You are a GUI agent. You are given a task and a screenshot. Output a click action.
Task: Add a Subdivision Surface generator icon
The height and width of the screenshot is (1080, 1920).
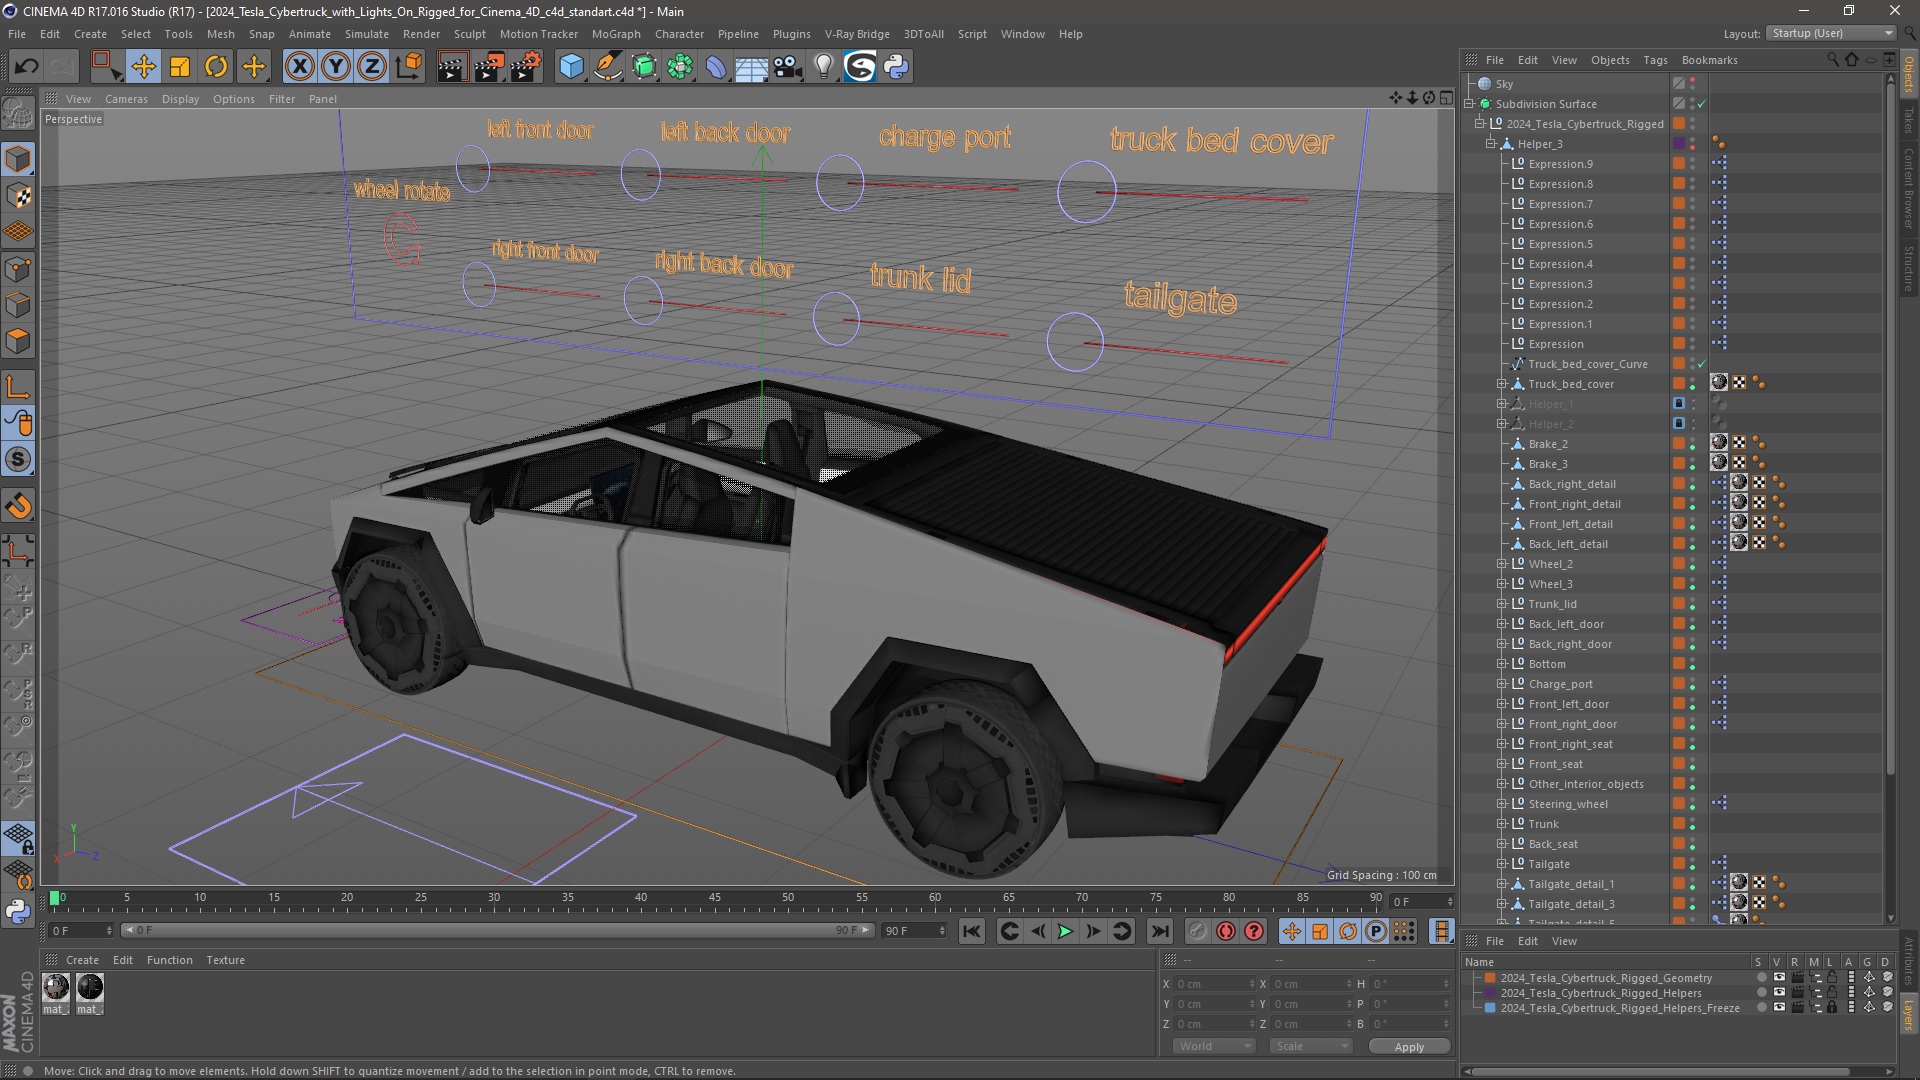644,67
